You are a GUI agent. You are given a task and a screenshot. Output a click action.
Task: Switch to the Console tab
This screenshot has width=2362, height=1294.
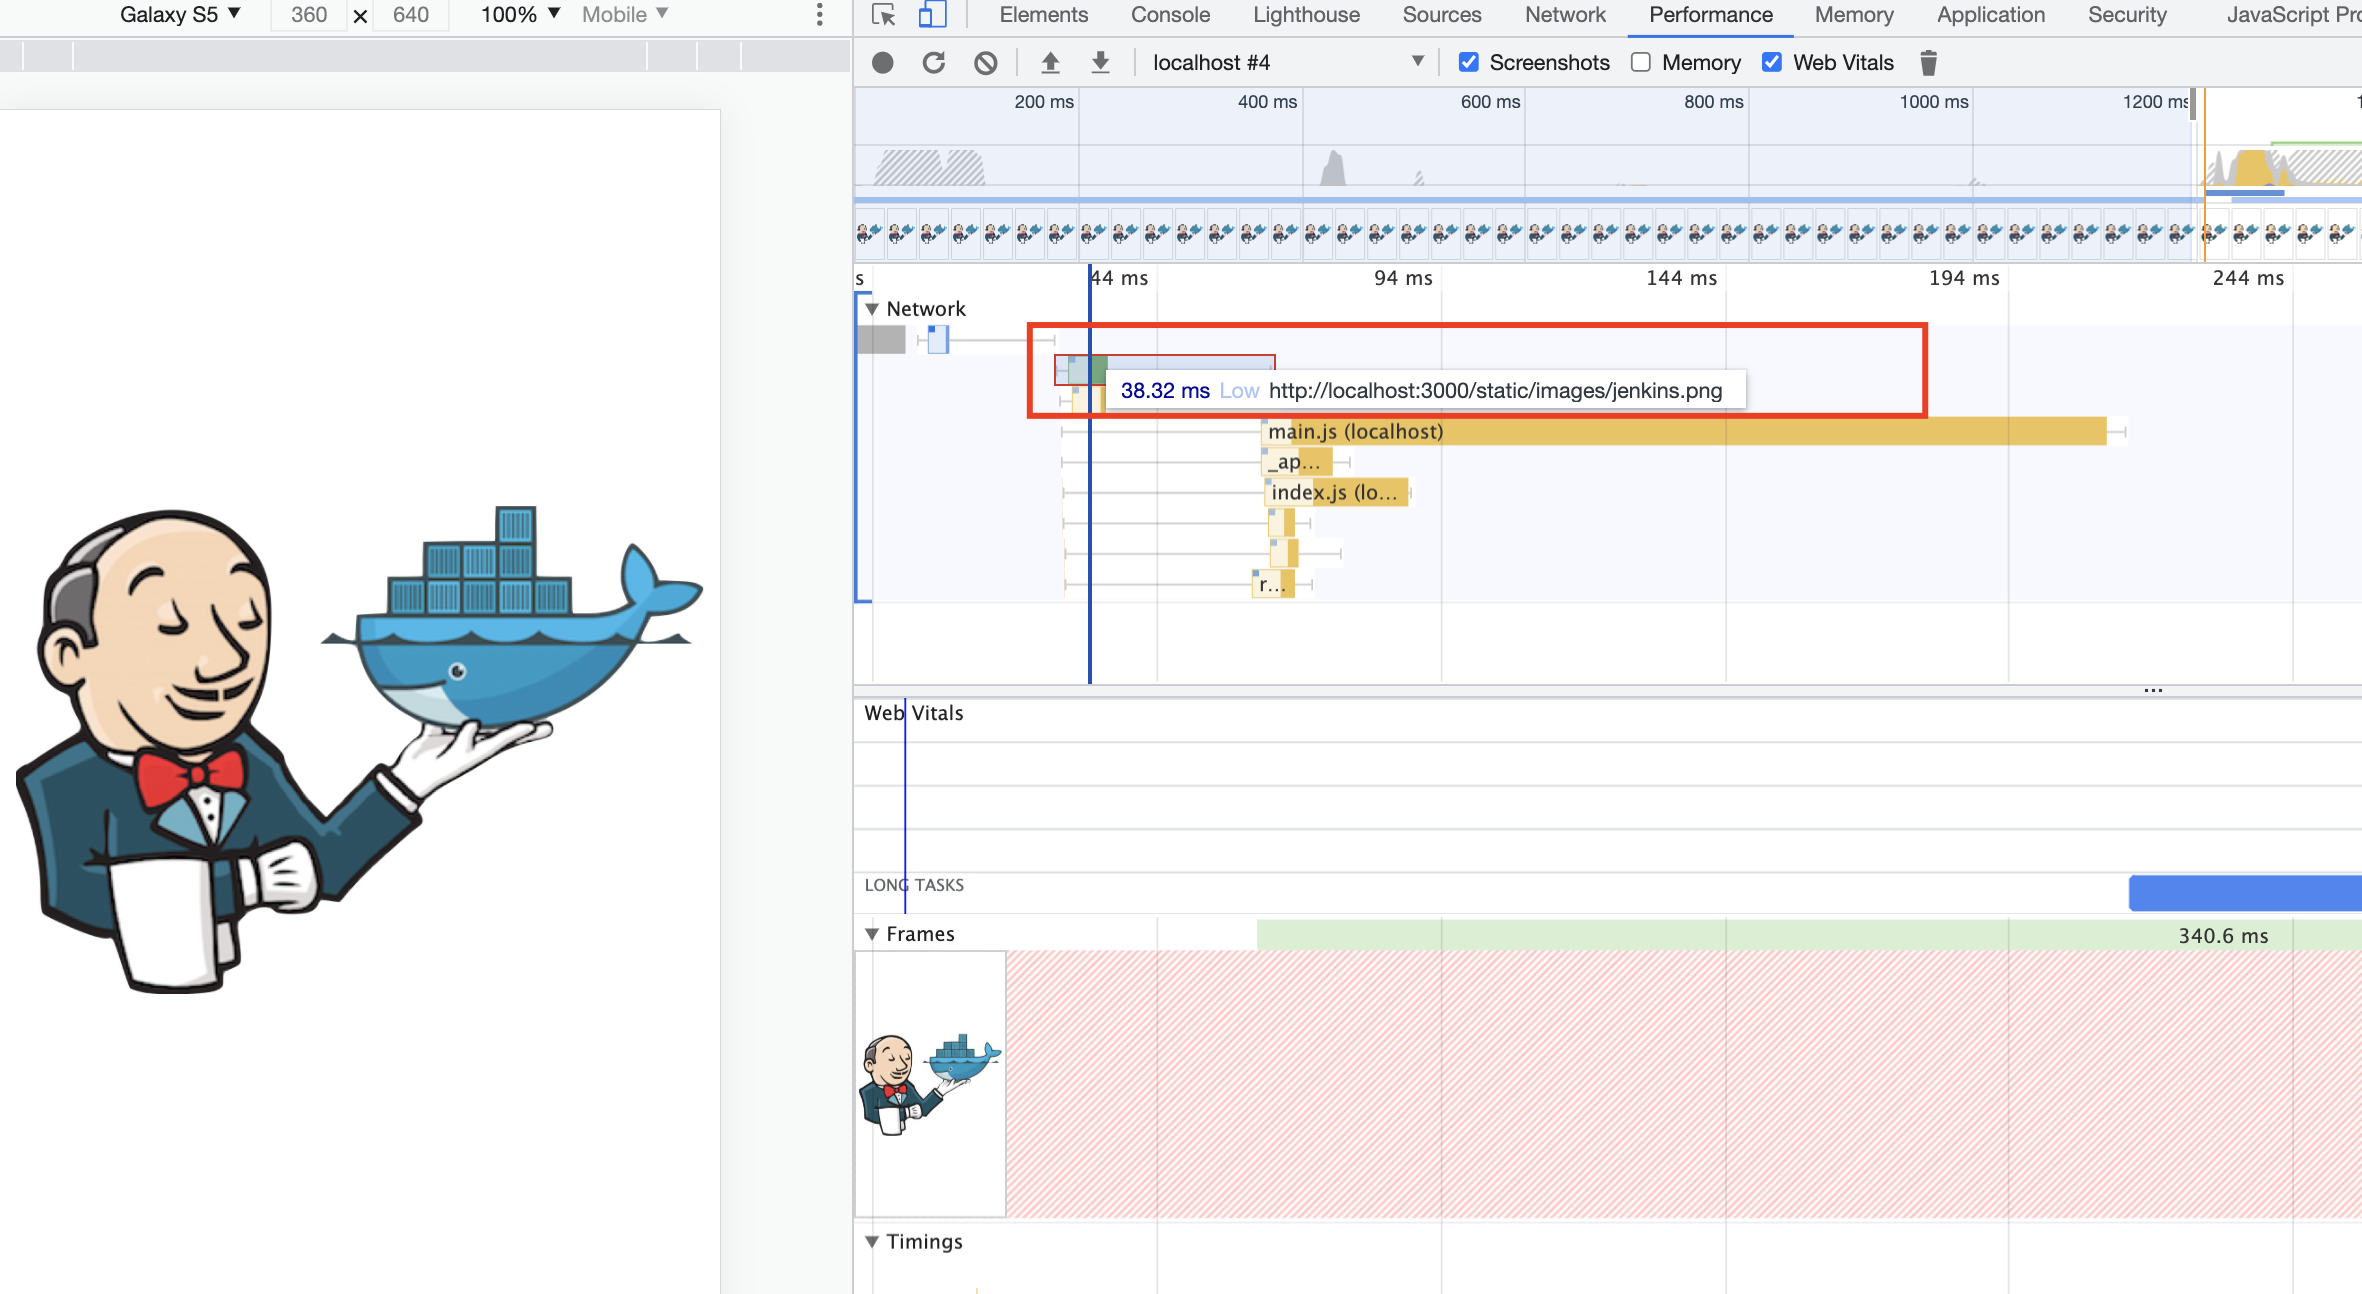[x=1170, y=15]
